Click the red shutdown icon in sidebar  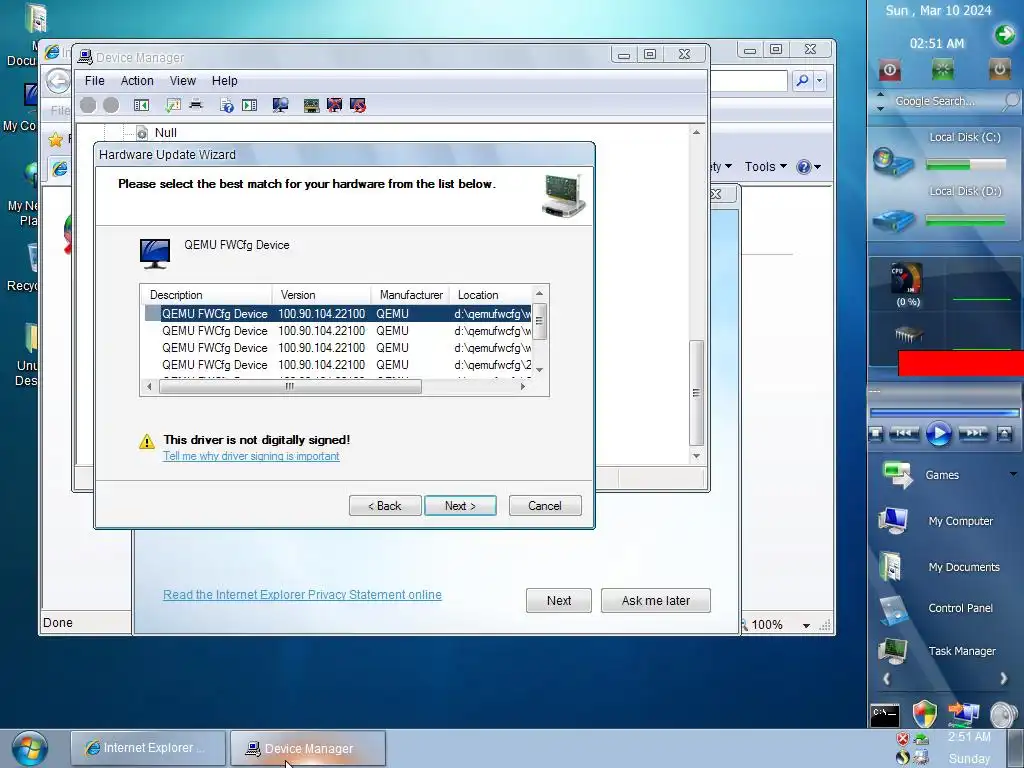pyautogui.click(x=889, y=70)
